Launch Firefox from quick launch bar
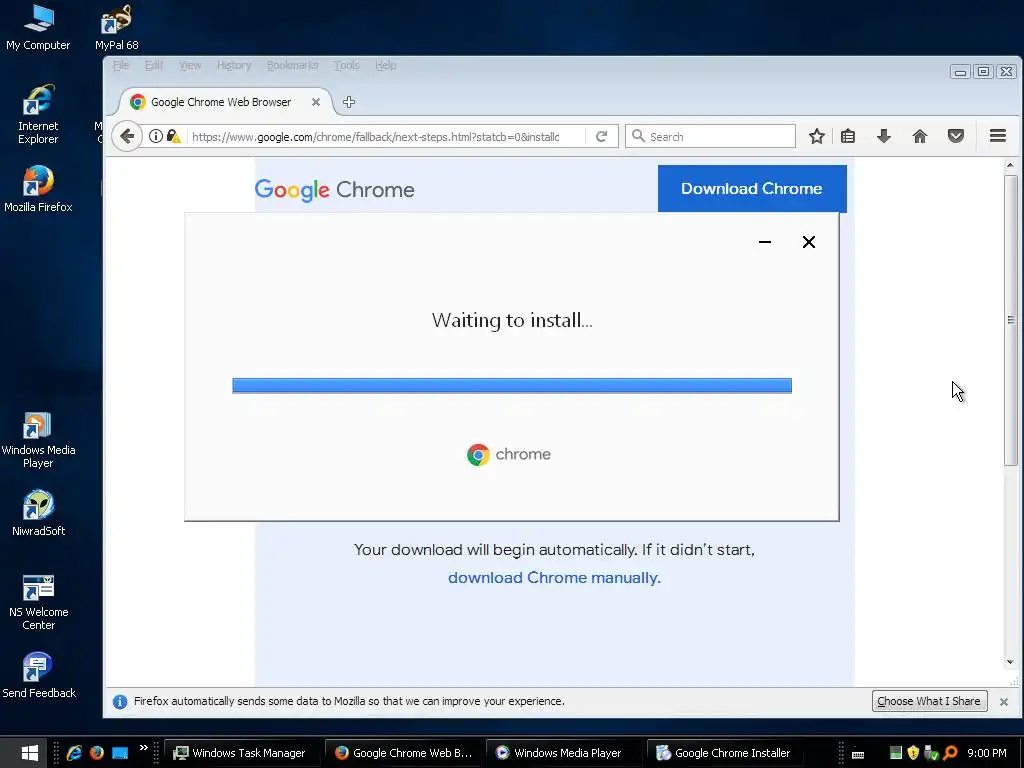This screenshot has width=1024, height=768. (97, 752)
